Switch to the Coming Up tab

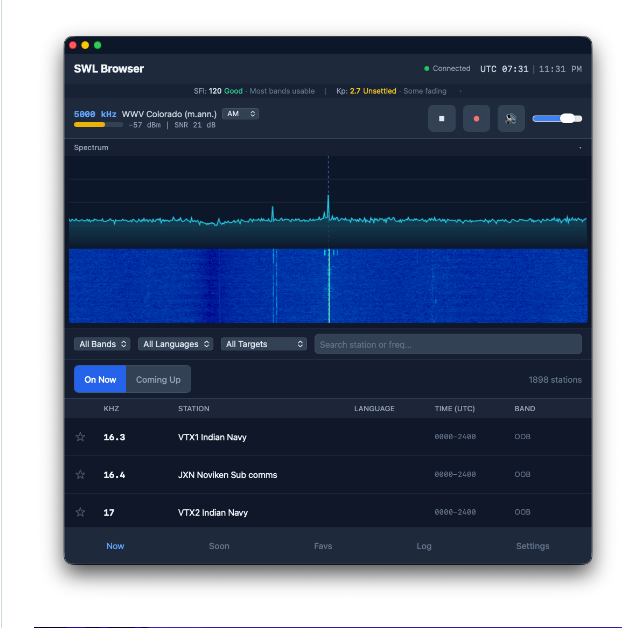158,379
